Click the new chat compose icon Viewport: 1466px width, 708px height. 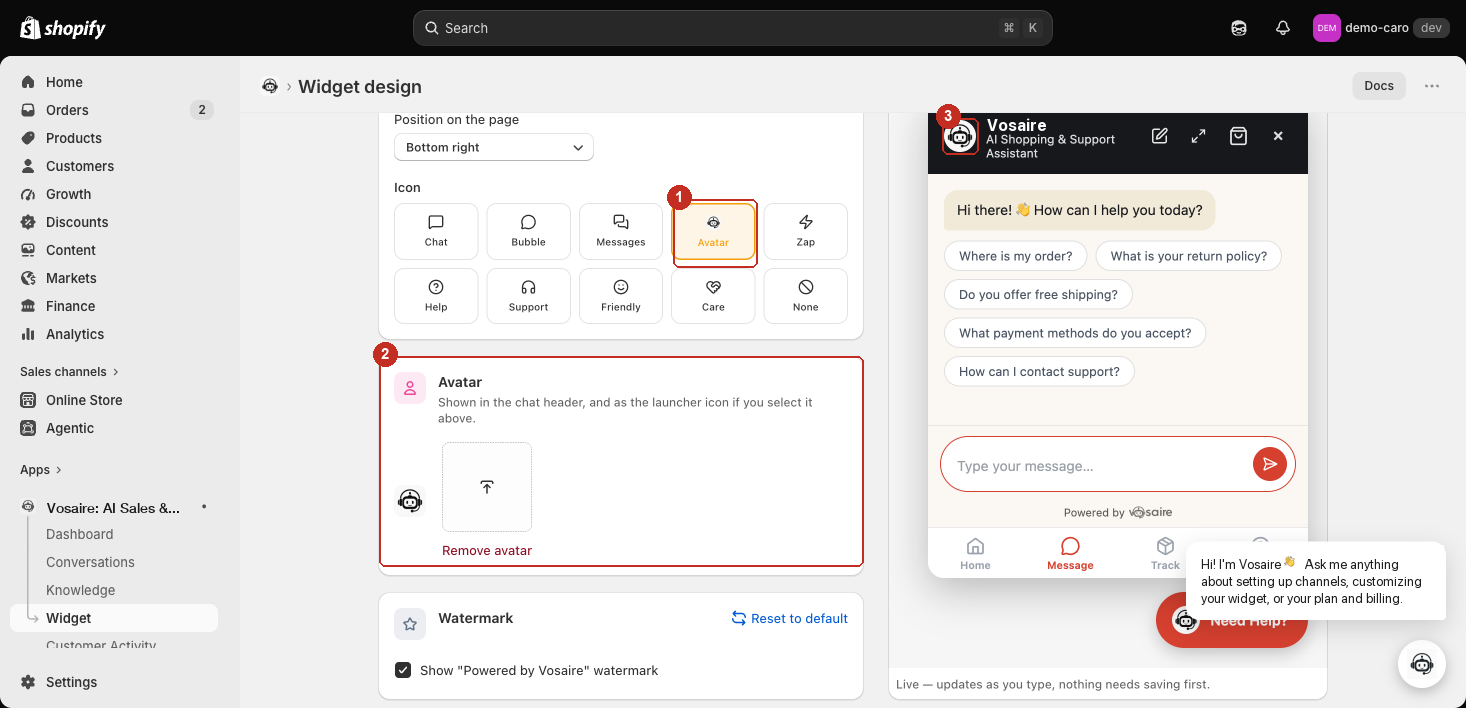(1160, 136)
